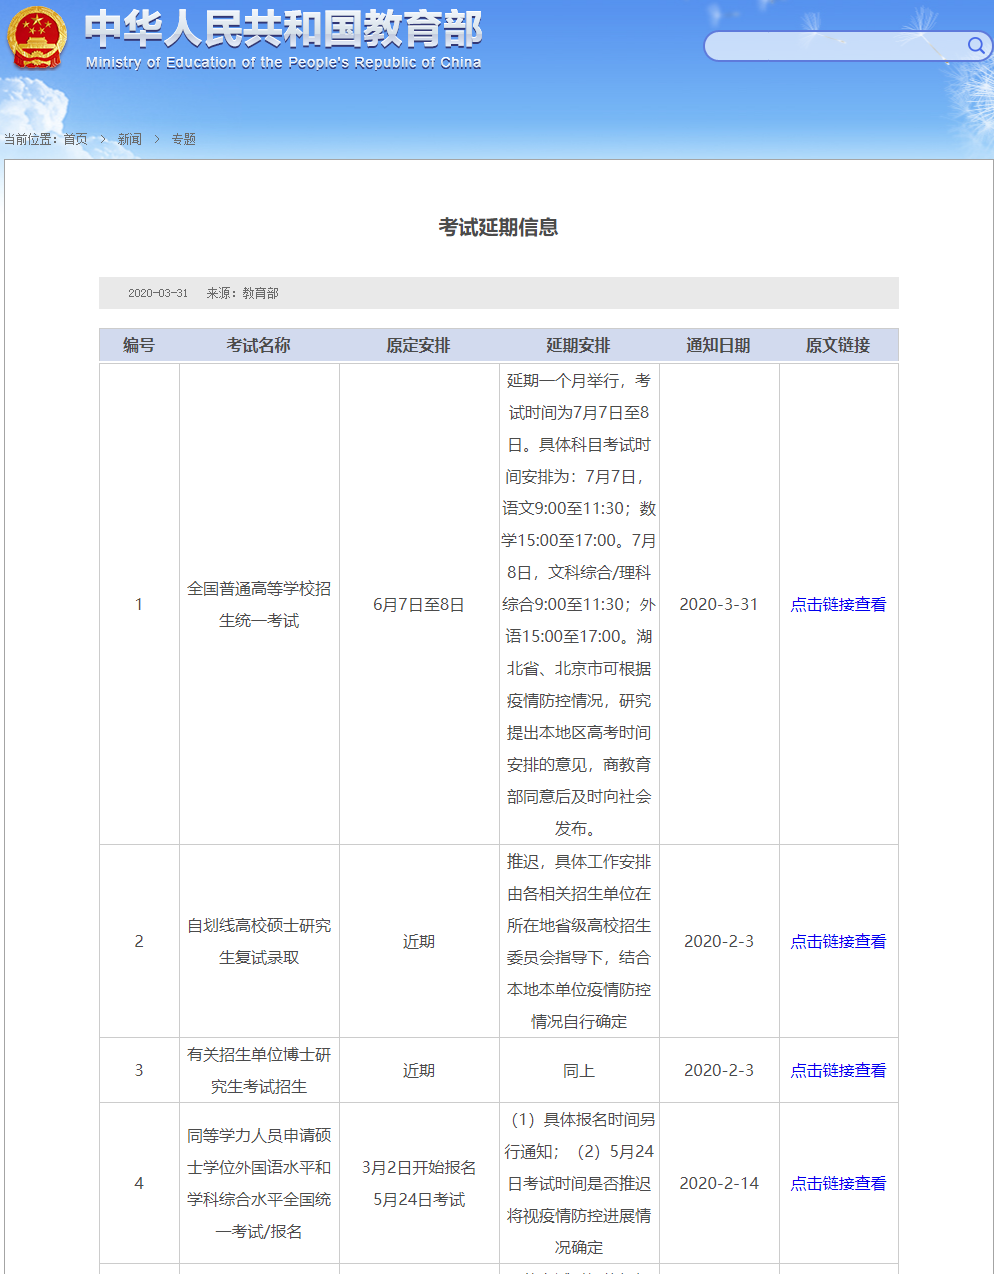Click the chevron between 新闻 and 专题
Image resolution: width=994 pixels, height=1274 pixels.
point(157,139)
